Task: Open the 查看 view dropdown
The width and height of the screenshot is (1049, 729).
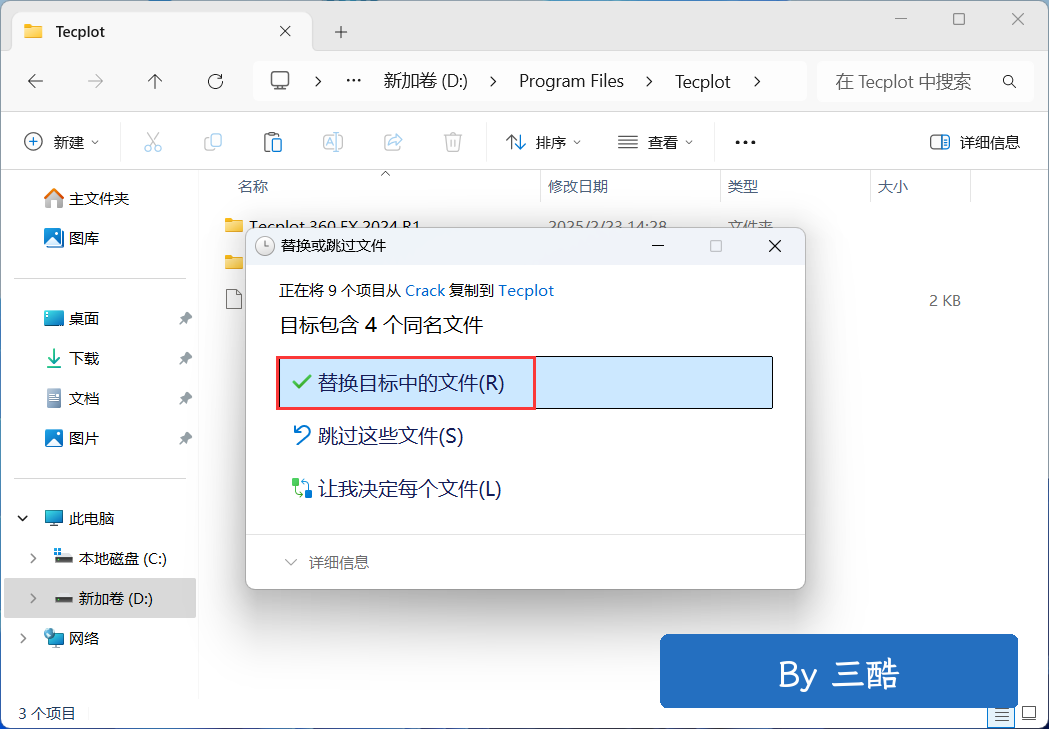Action: [x=655, y=142]
